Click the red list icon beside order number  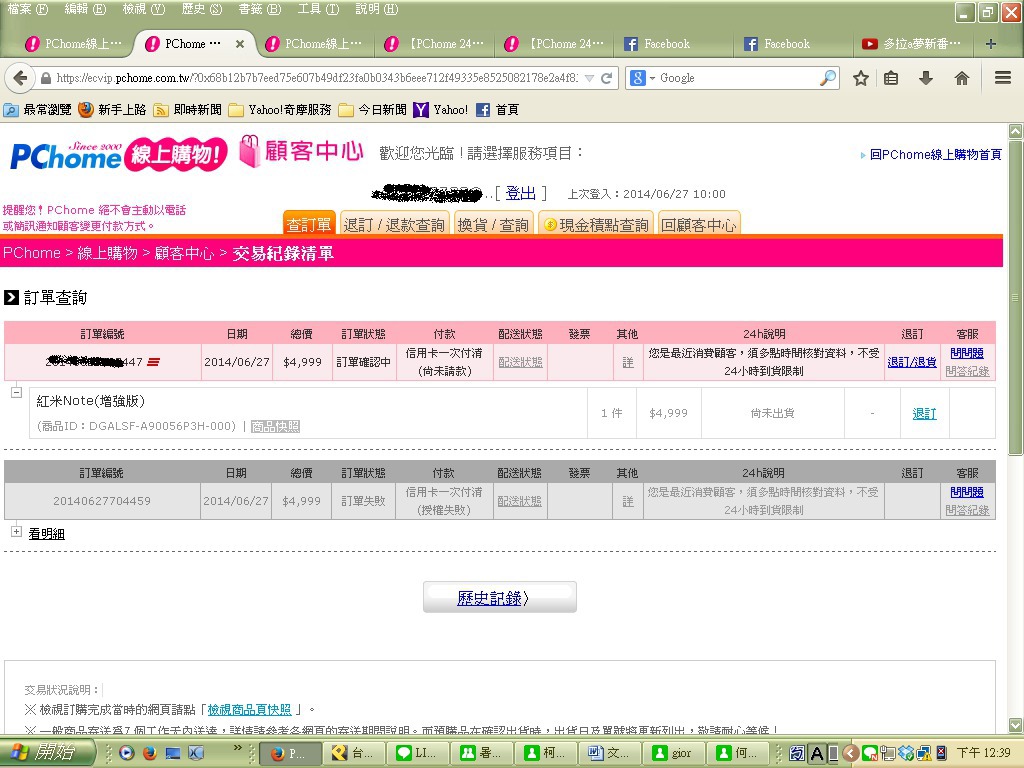click(x=153, y=362)
